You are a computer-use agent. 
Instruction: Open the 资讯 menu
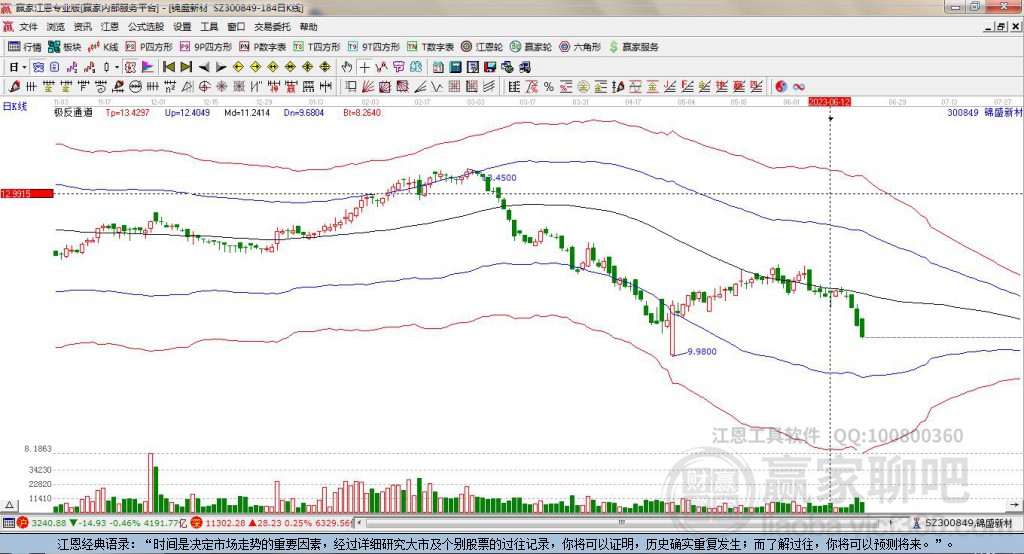click(x=82, y=27)
